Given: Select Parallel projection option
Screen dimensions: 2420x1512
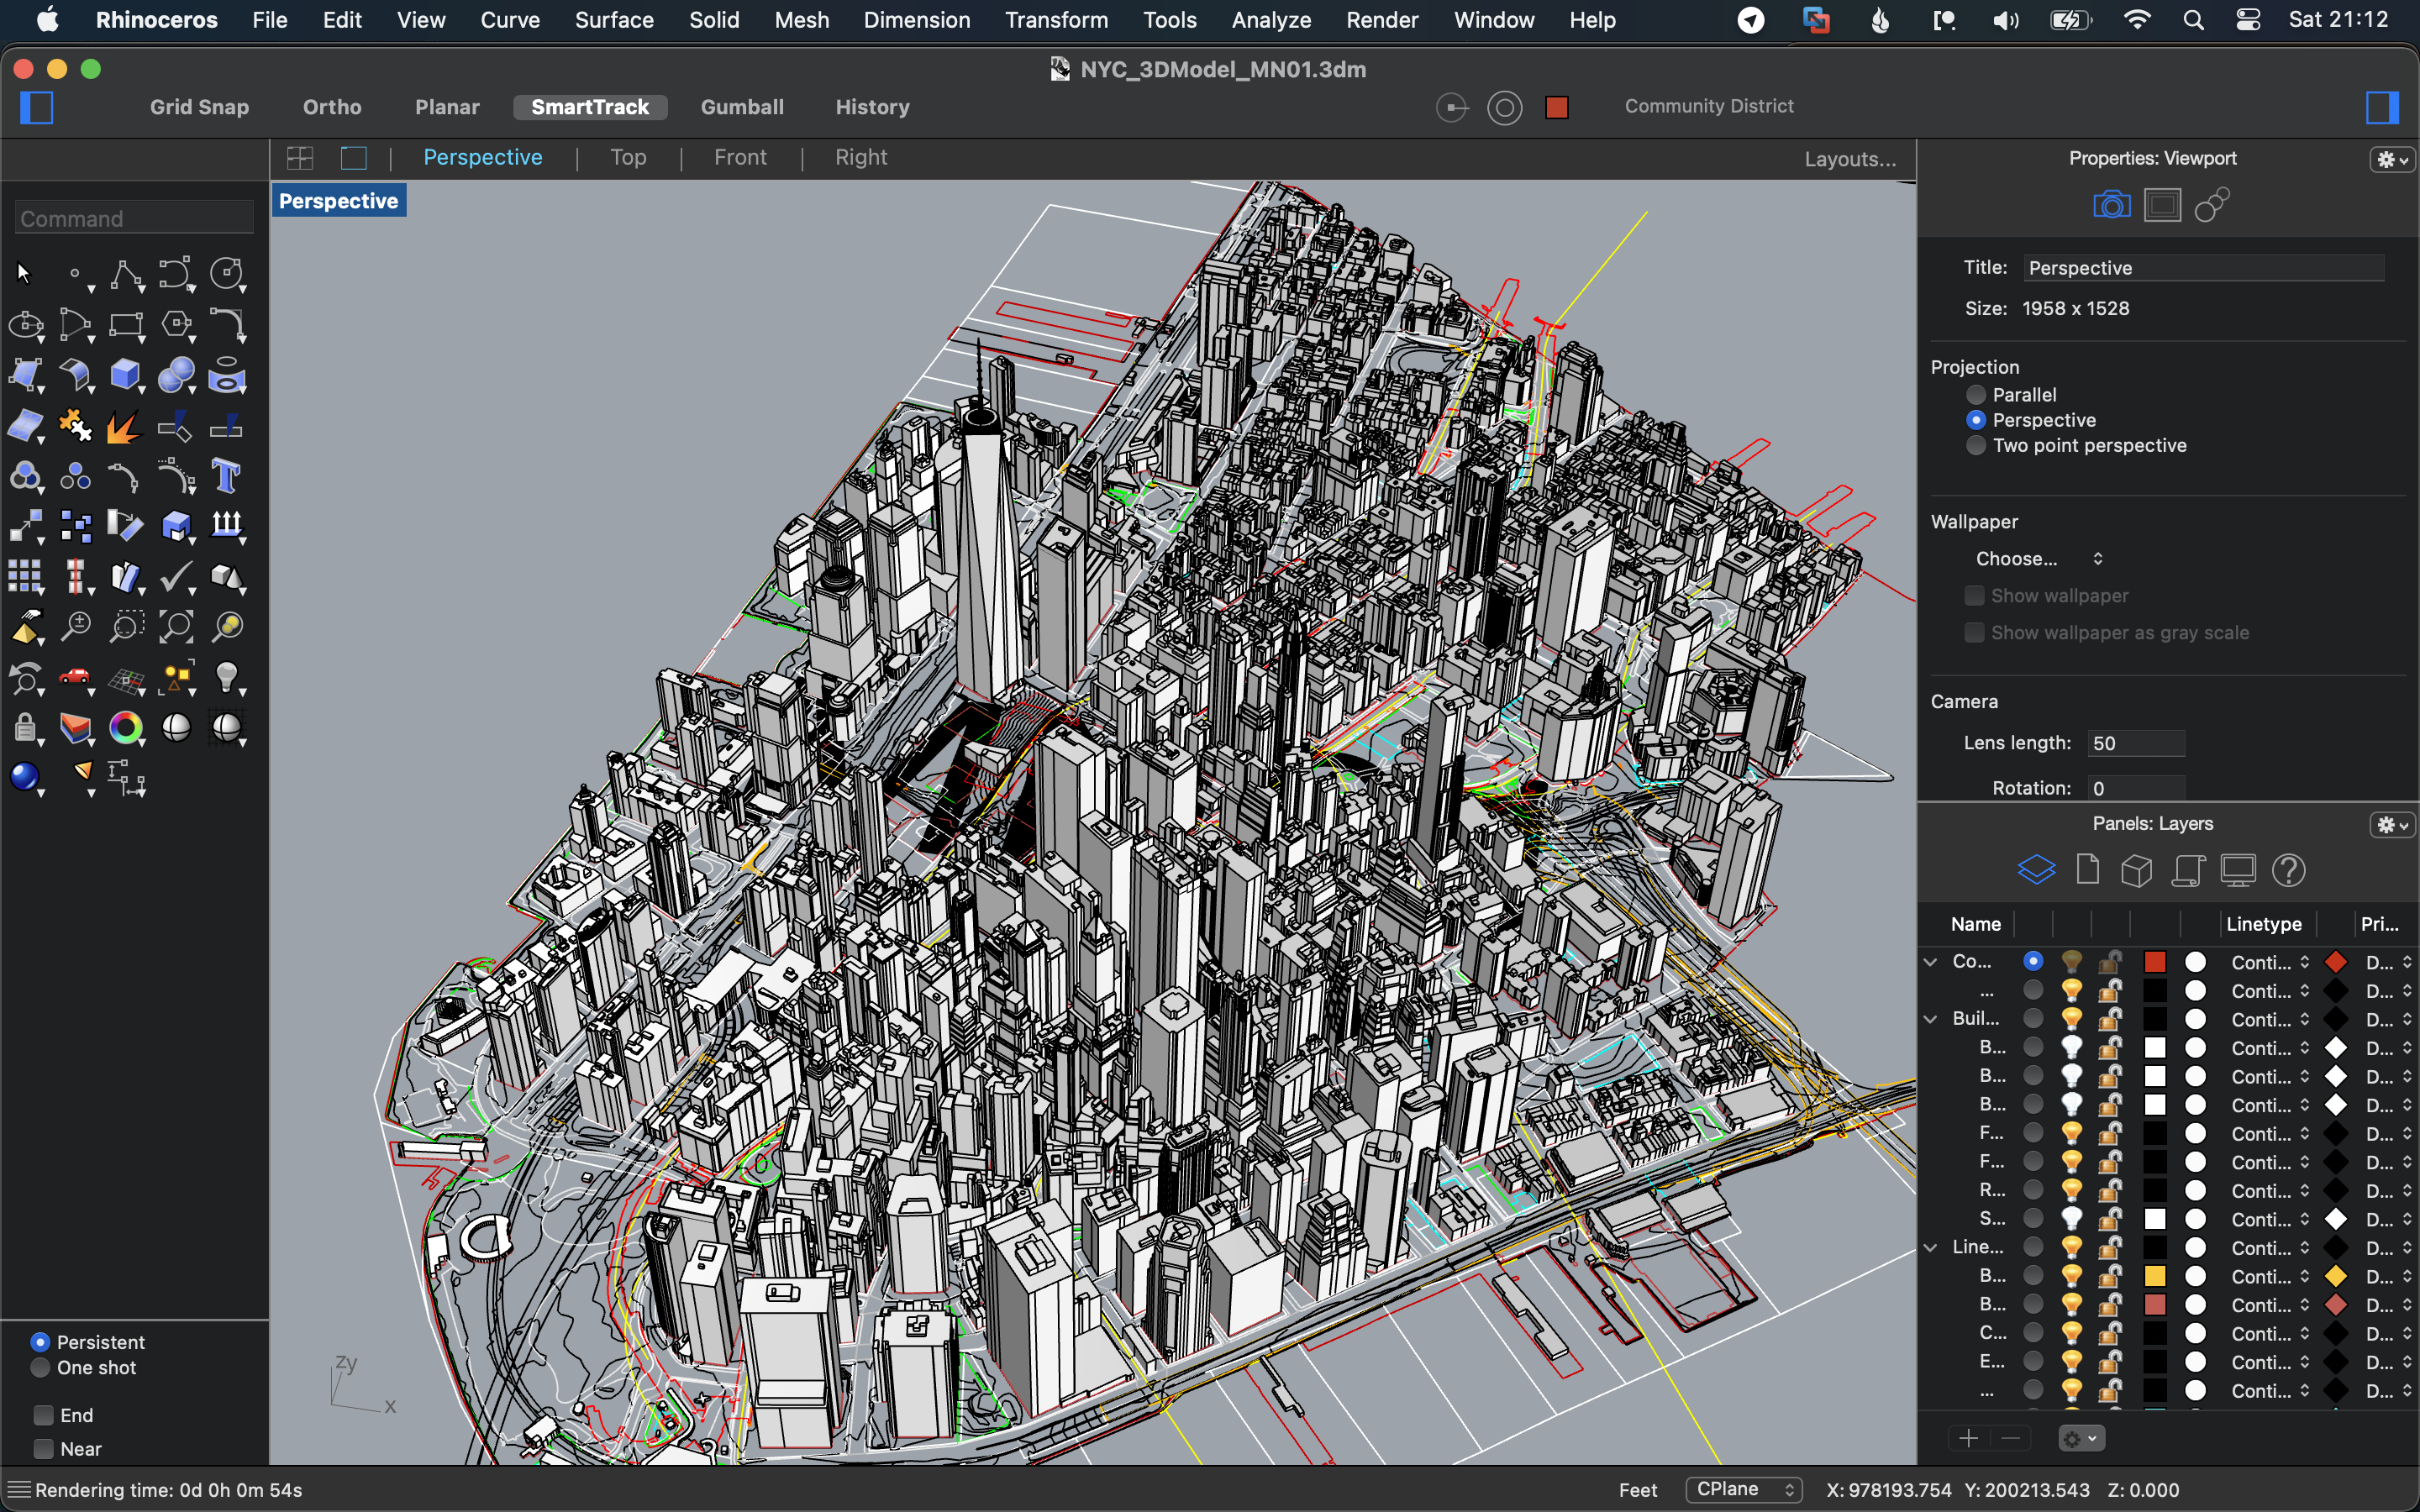Looking at the screenshot, I should tap(1976, 395).
